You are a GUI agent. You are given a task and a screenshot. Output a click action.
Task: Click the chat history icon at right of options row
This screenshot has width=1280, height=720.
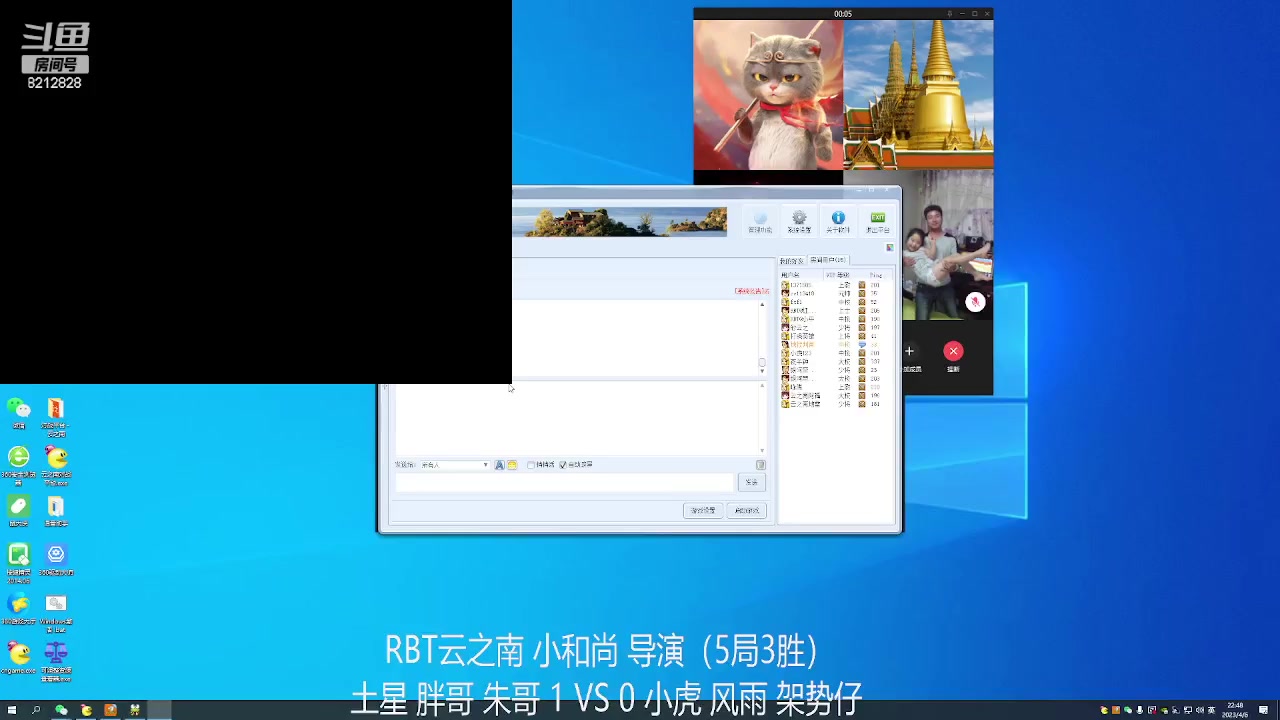point(761,464)
